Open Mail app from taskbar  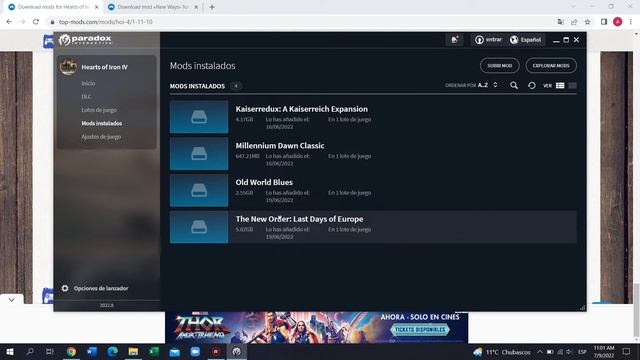click(175, 351)
